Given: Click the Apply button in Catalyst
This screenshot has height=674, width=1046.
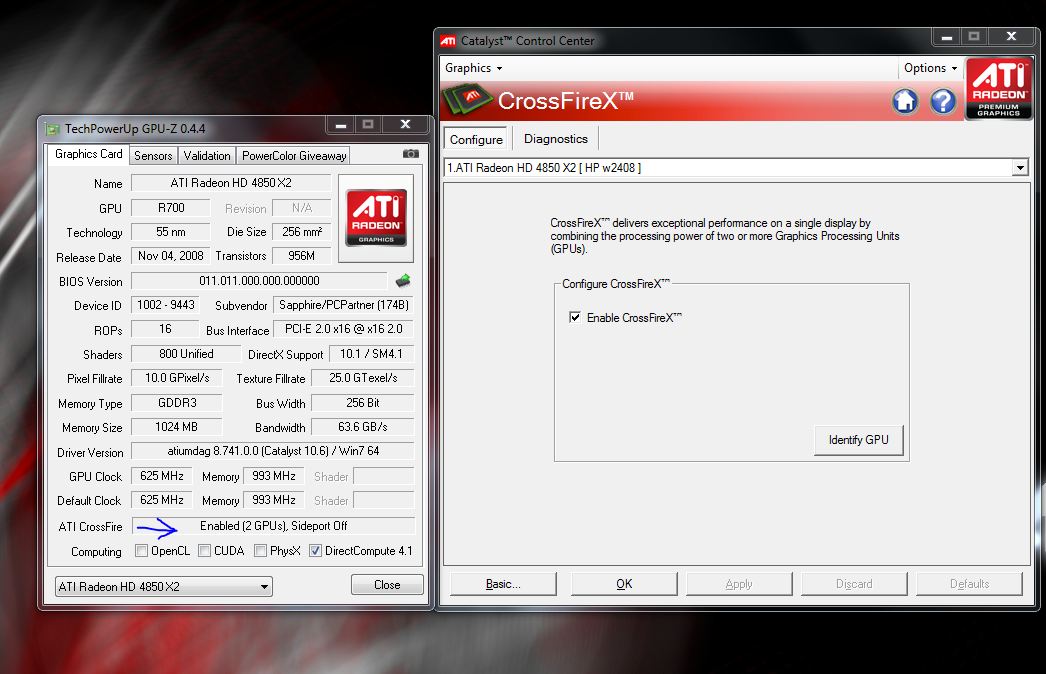Looking at the screenshot, I should coord(739,584).
